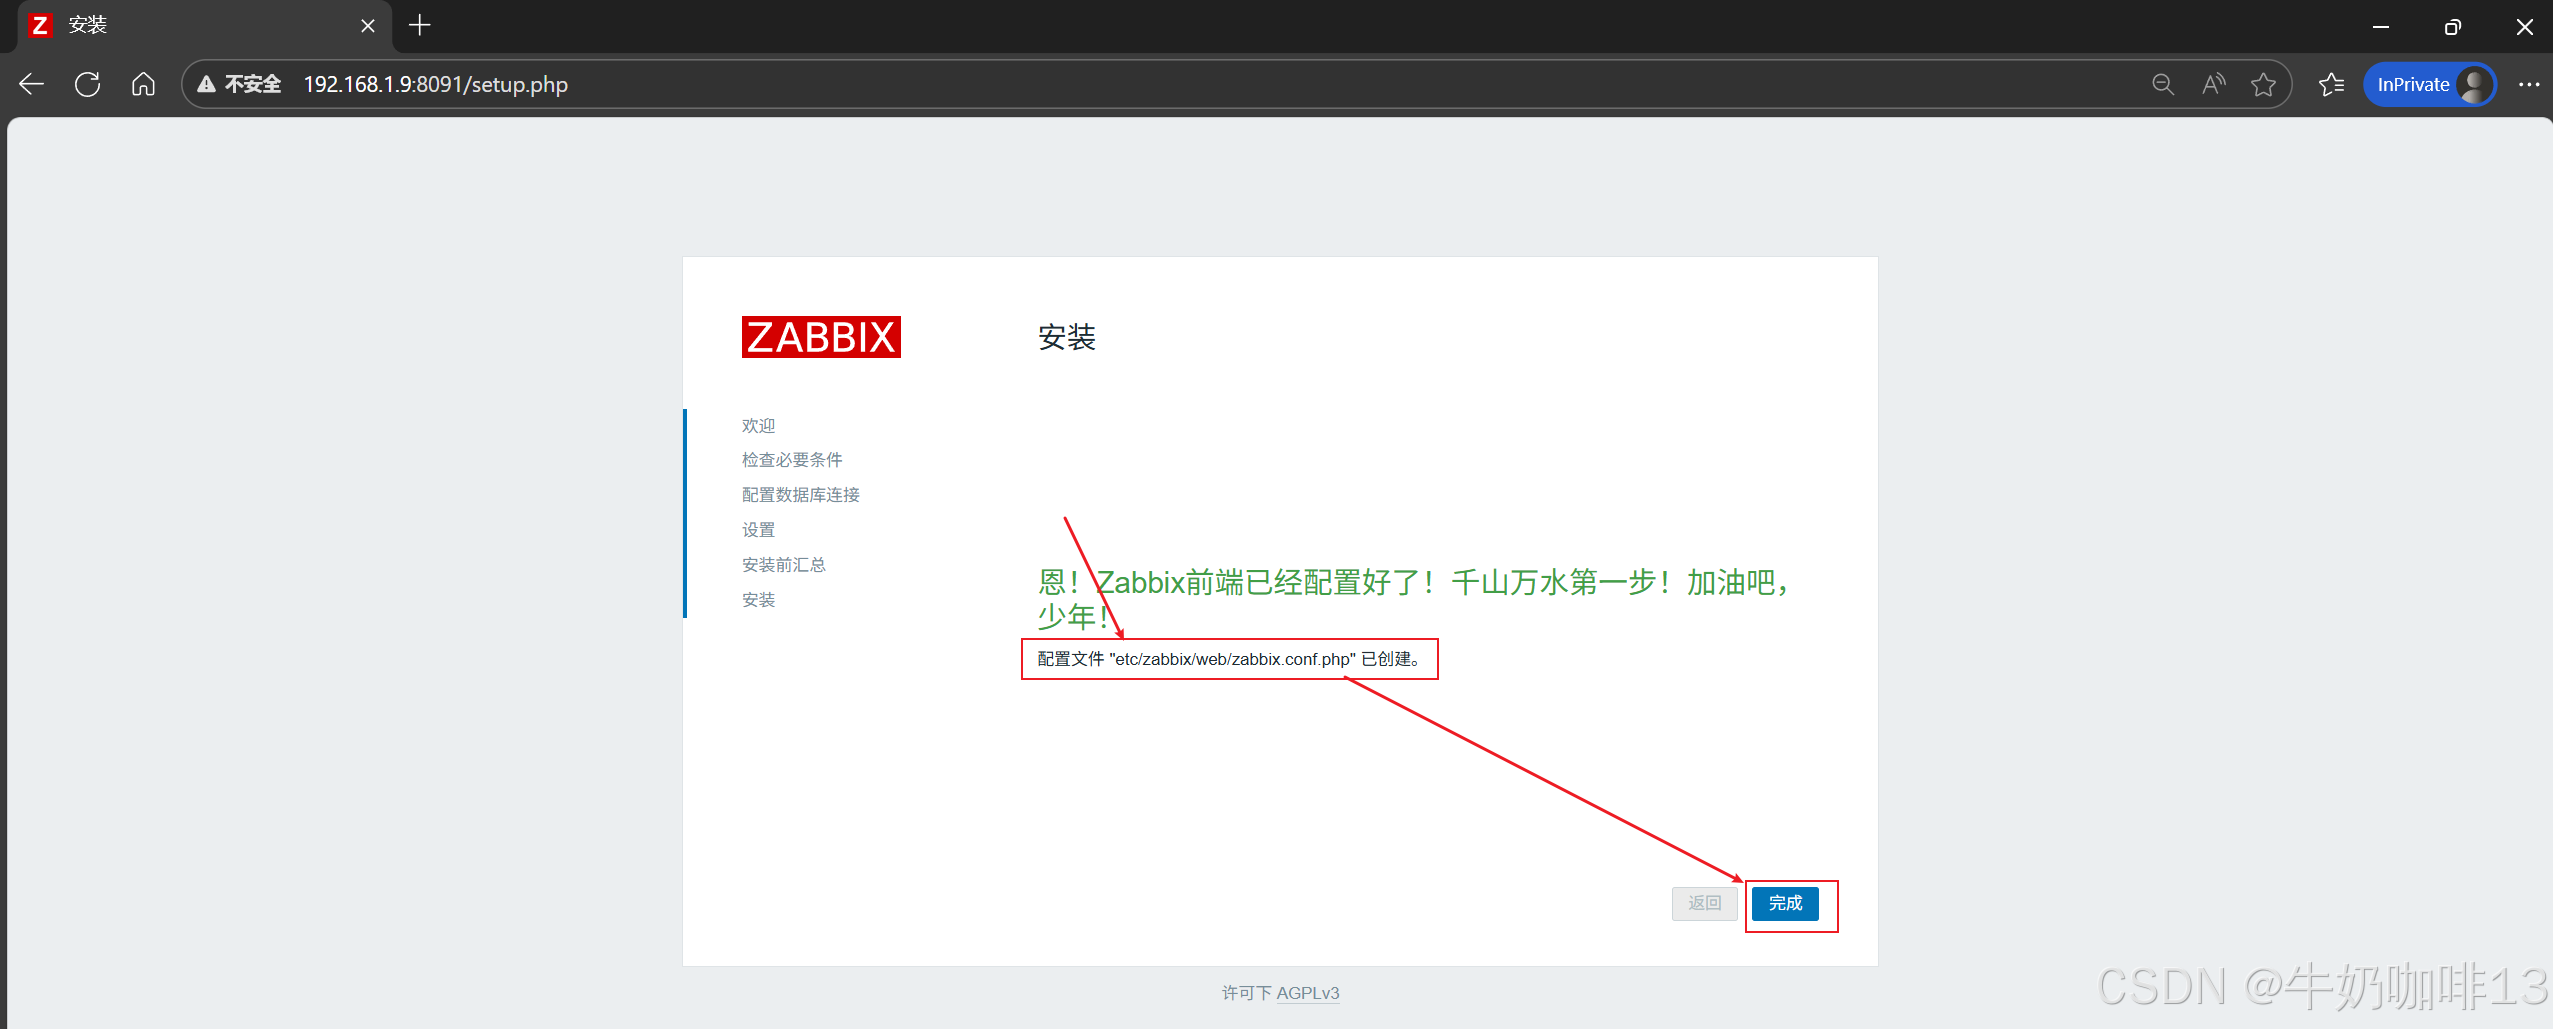Add this page to favorites with the star
The width and height of the screenshot is (2553, 1029).
2263,84
